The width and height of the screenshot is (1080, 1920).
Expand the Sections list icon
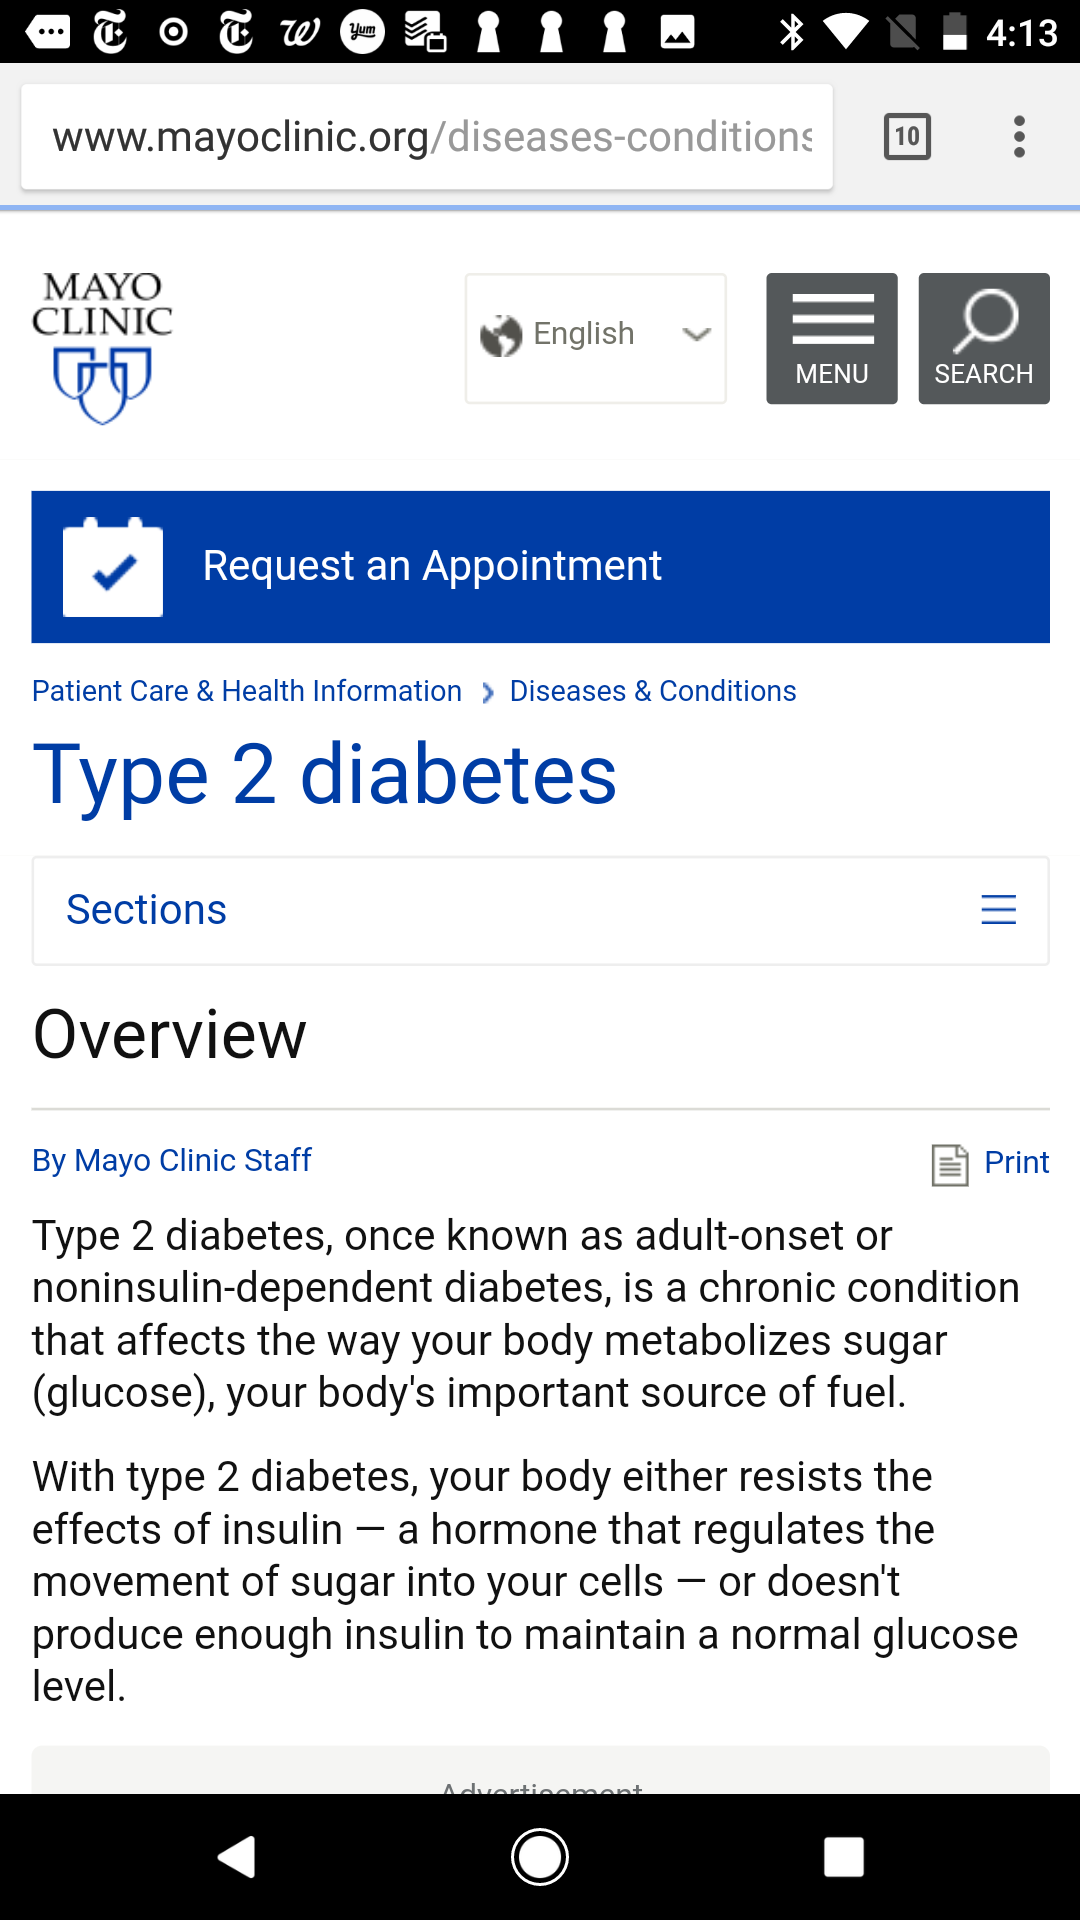(998, 910)
